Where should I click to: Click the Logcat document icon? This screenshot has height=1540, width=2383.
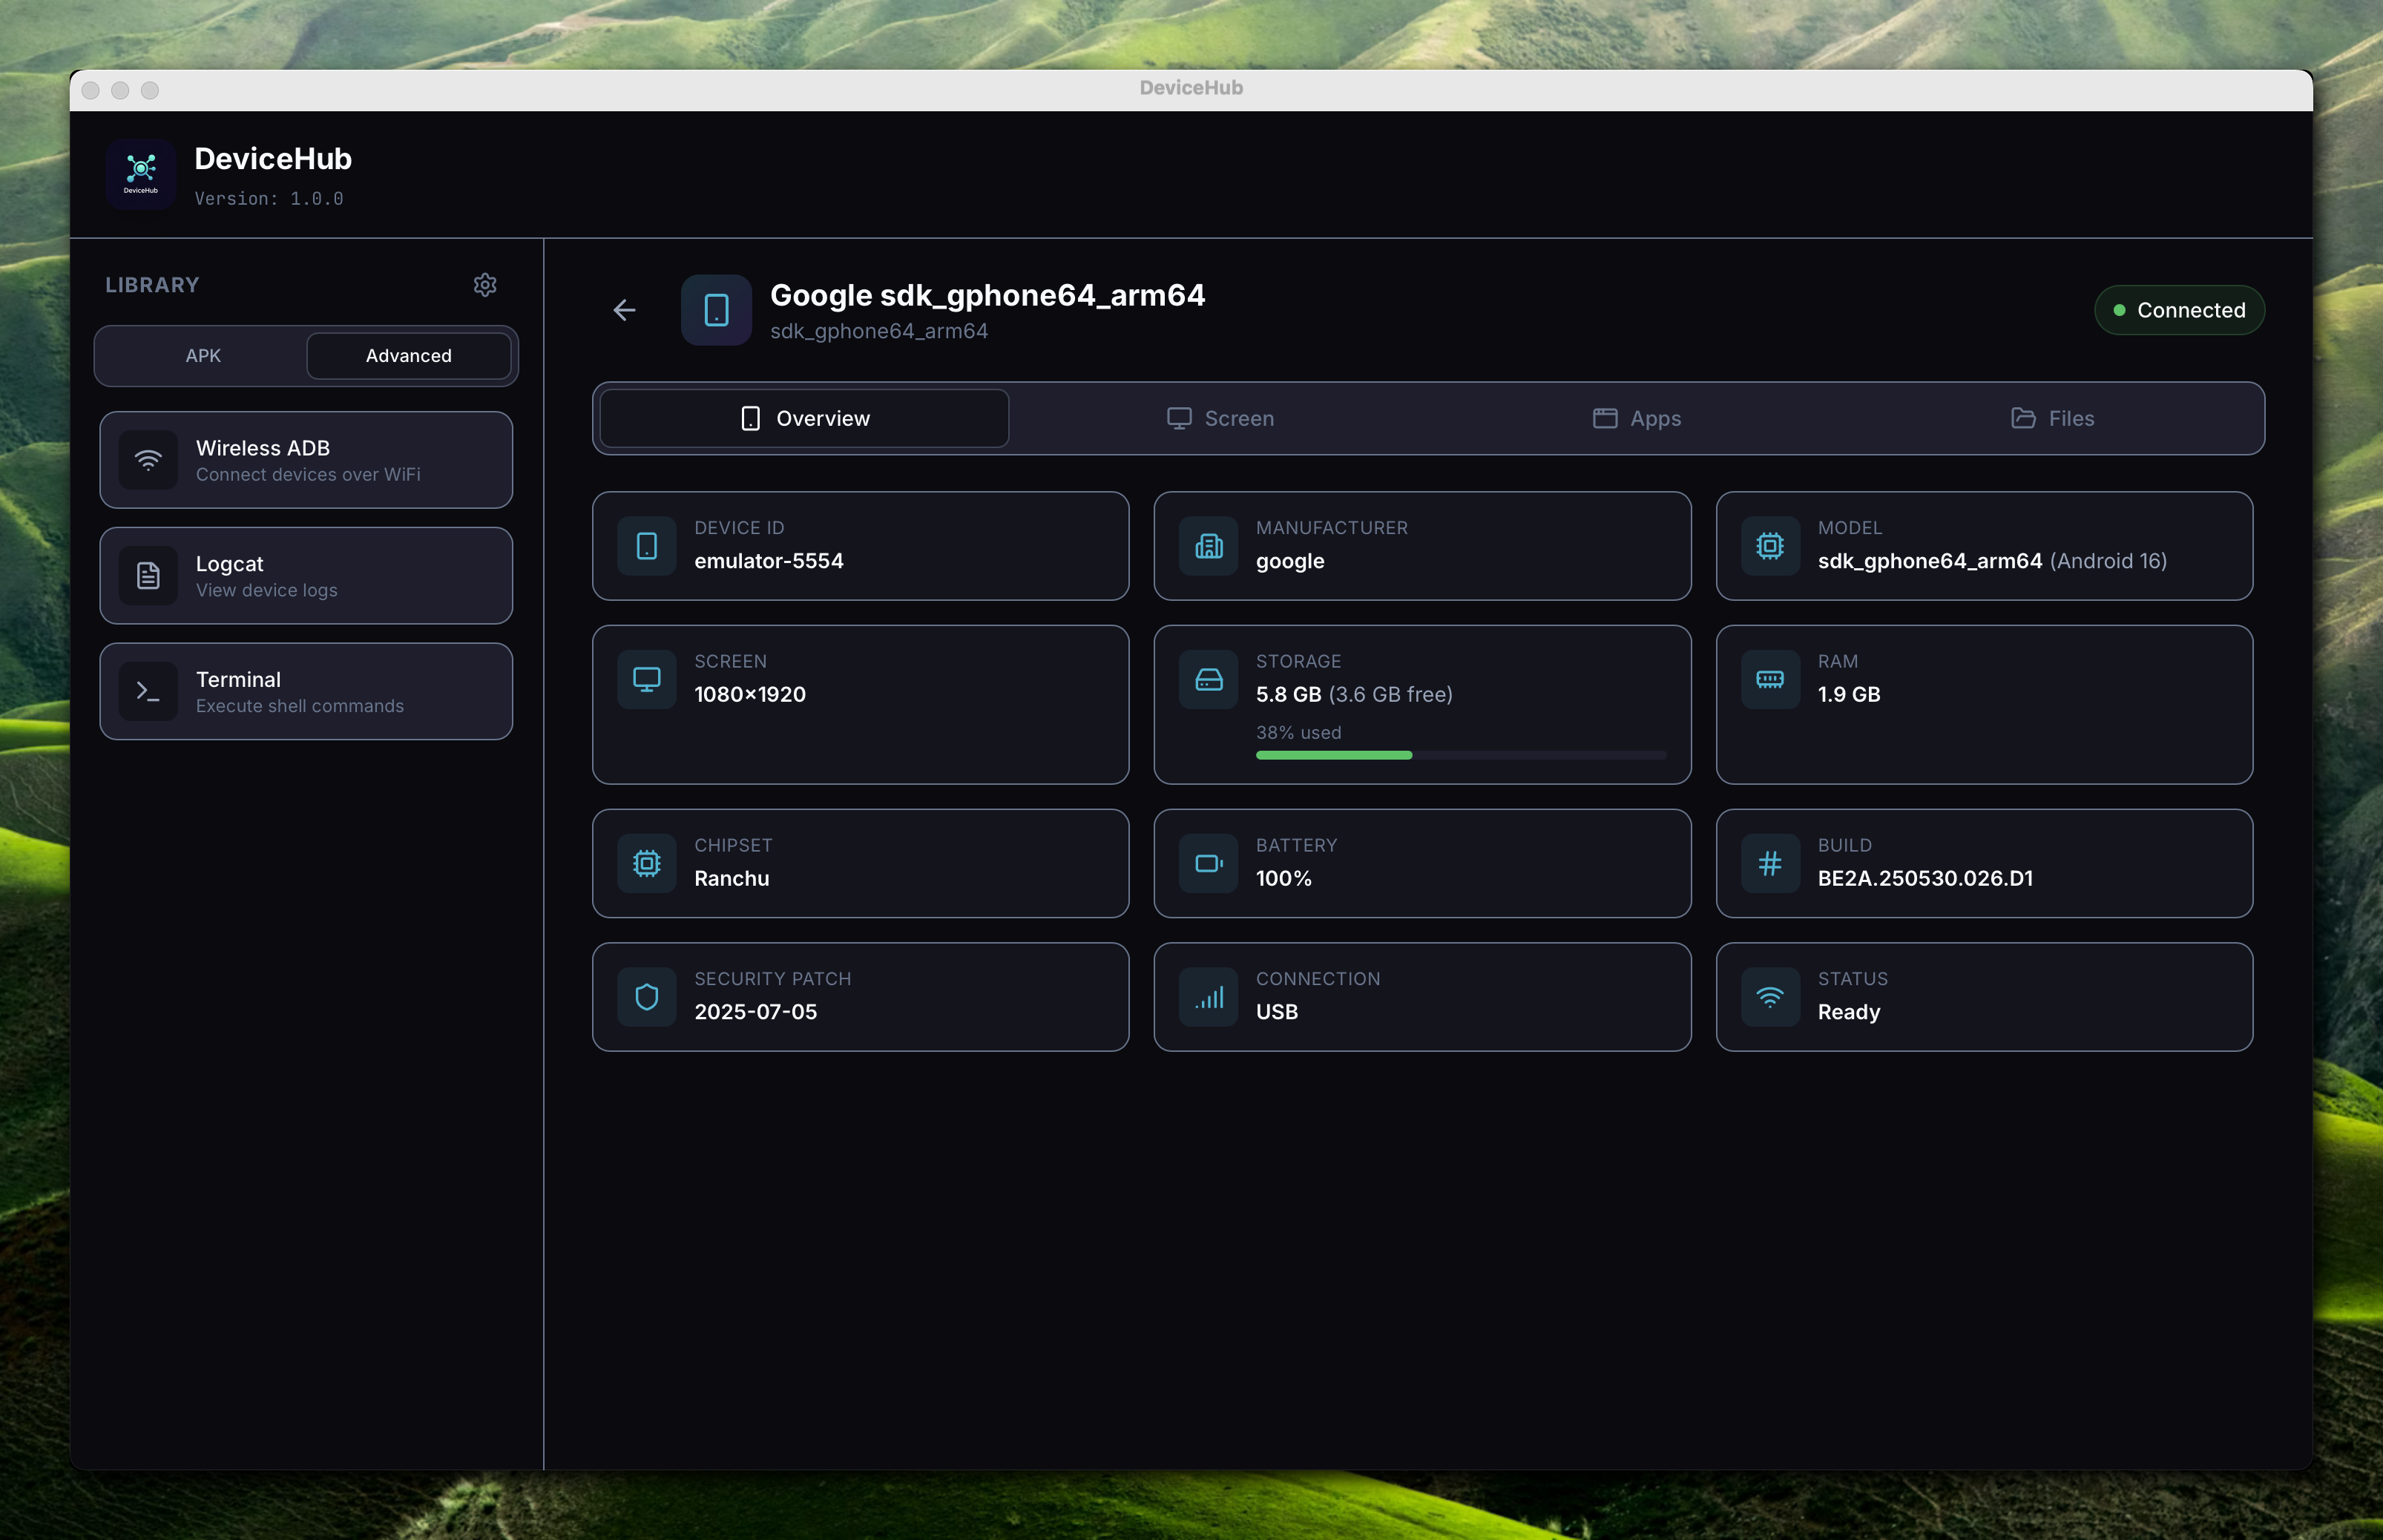148,576
